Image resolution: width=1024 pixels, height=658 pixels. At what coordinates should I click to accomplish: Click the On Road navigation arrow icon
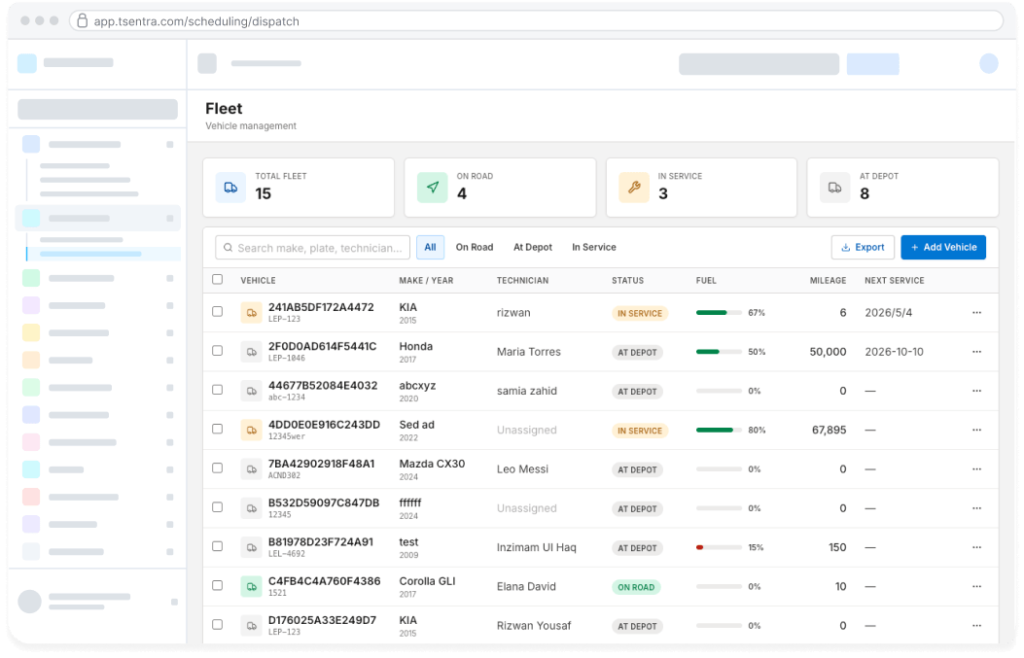click(x=432, y=187)
